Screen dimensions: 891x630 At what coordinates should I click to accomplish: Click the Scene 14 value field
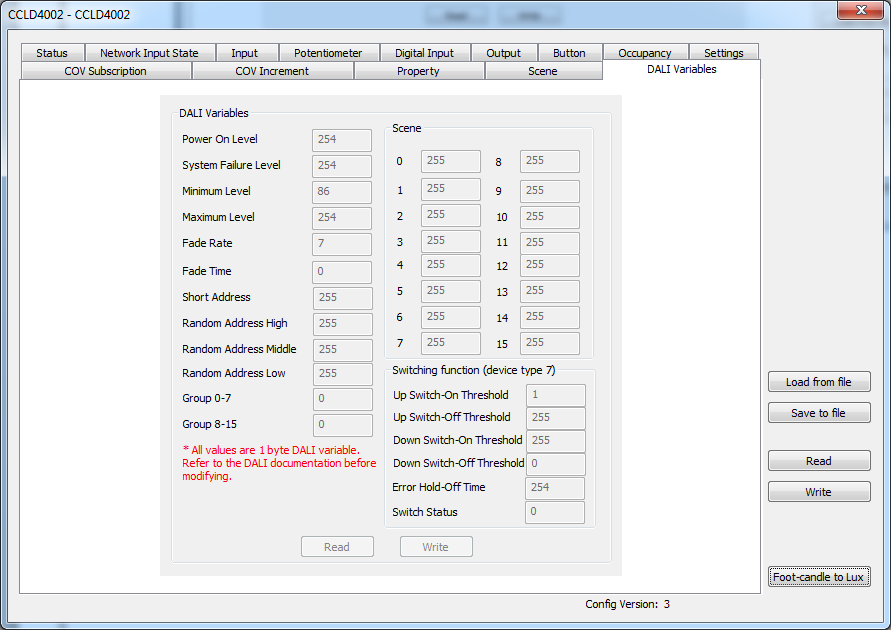pyautogui.click(x=549, y=317)
